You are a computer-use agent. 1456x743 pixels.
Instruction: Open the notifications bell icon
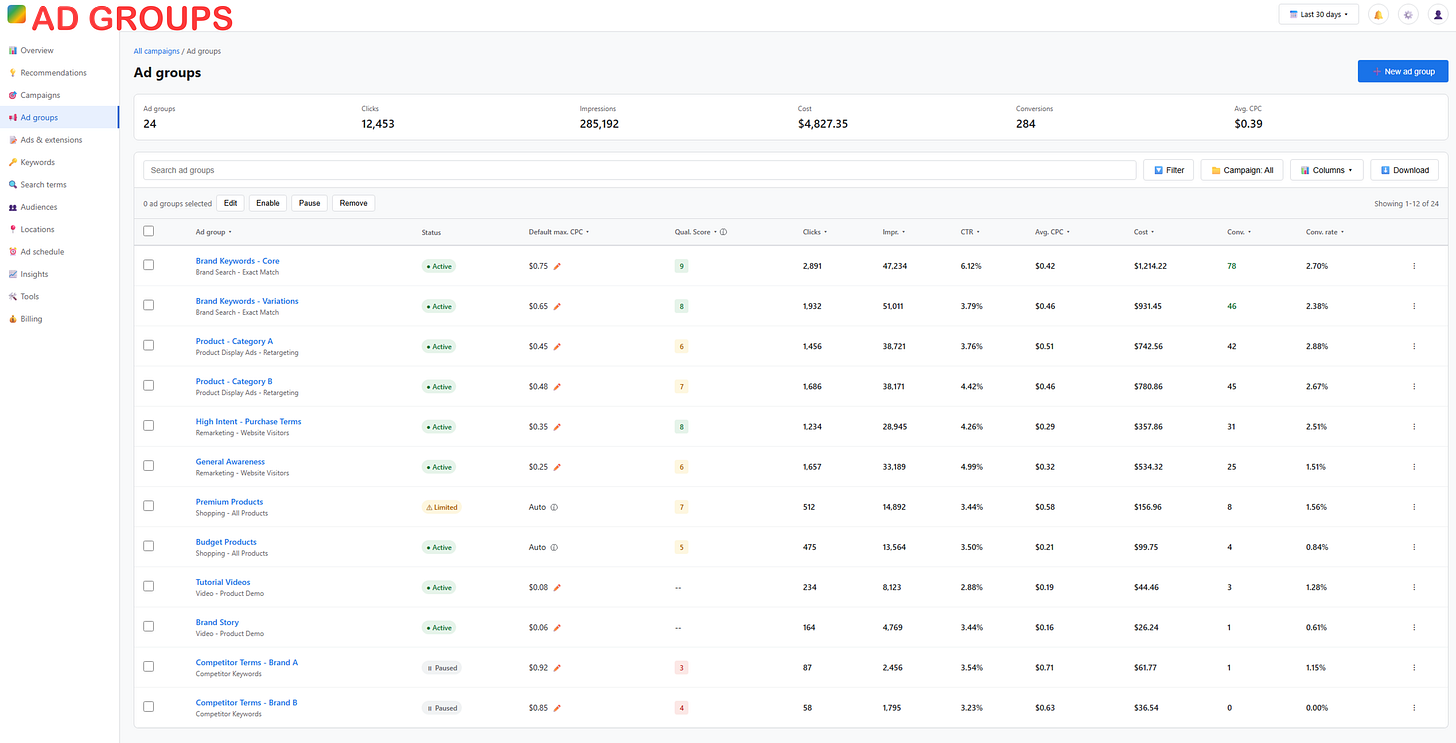1378,15
